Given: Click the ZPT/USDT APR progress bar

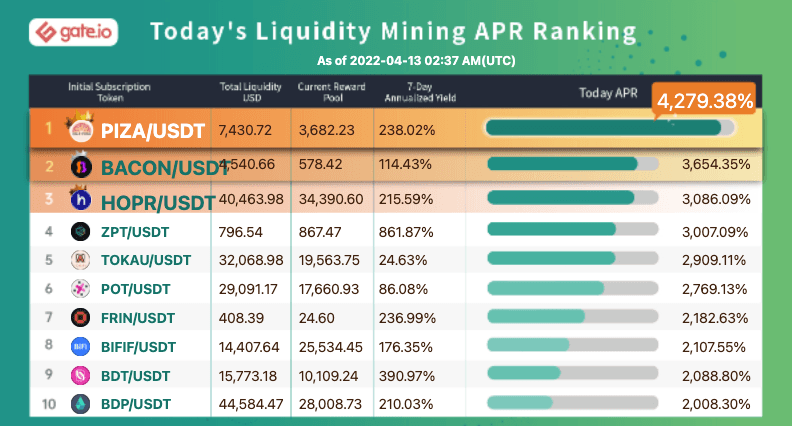Looking at the screenshot, I should (573, 229).
